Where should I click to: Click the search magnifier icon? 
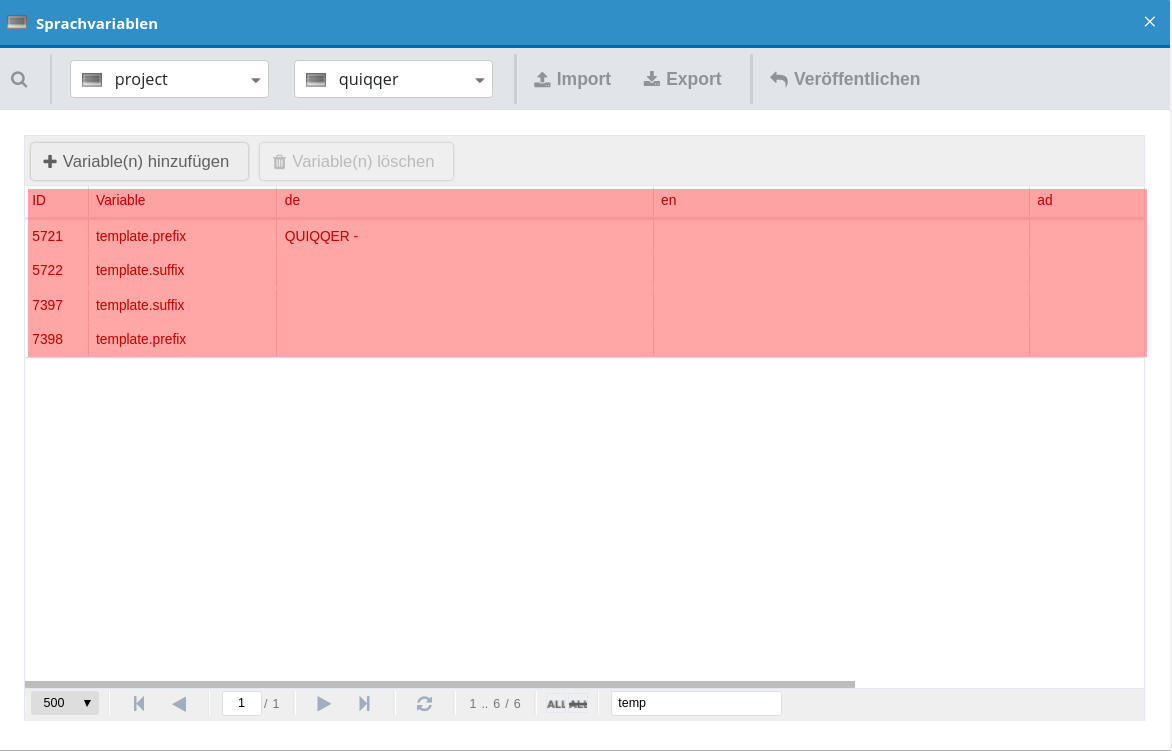[x=19, y=79]
